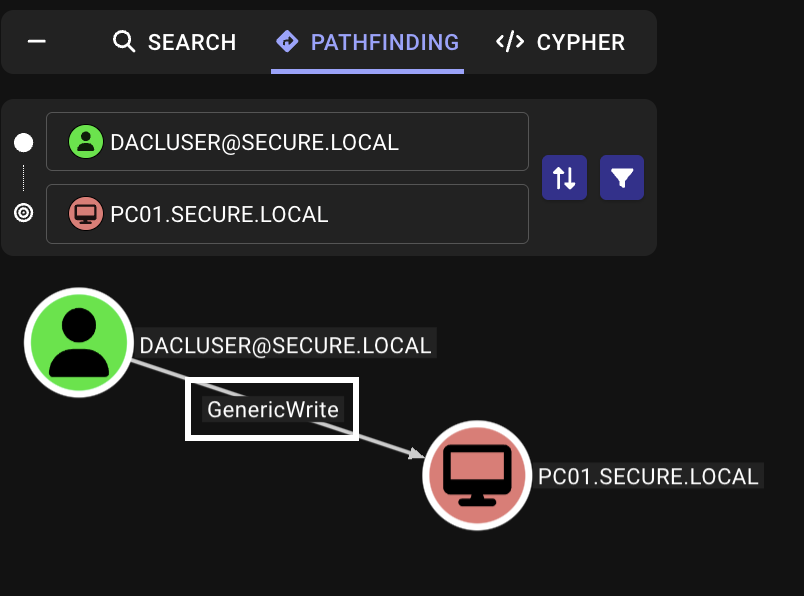Focus the DACLUSER@SECURE.LOCAL start node field
This screenshot has height=596, width=804.
coord(300,142)
